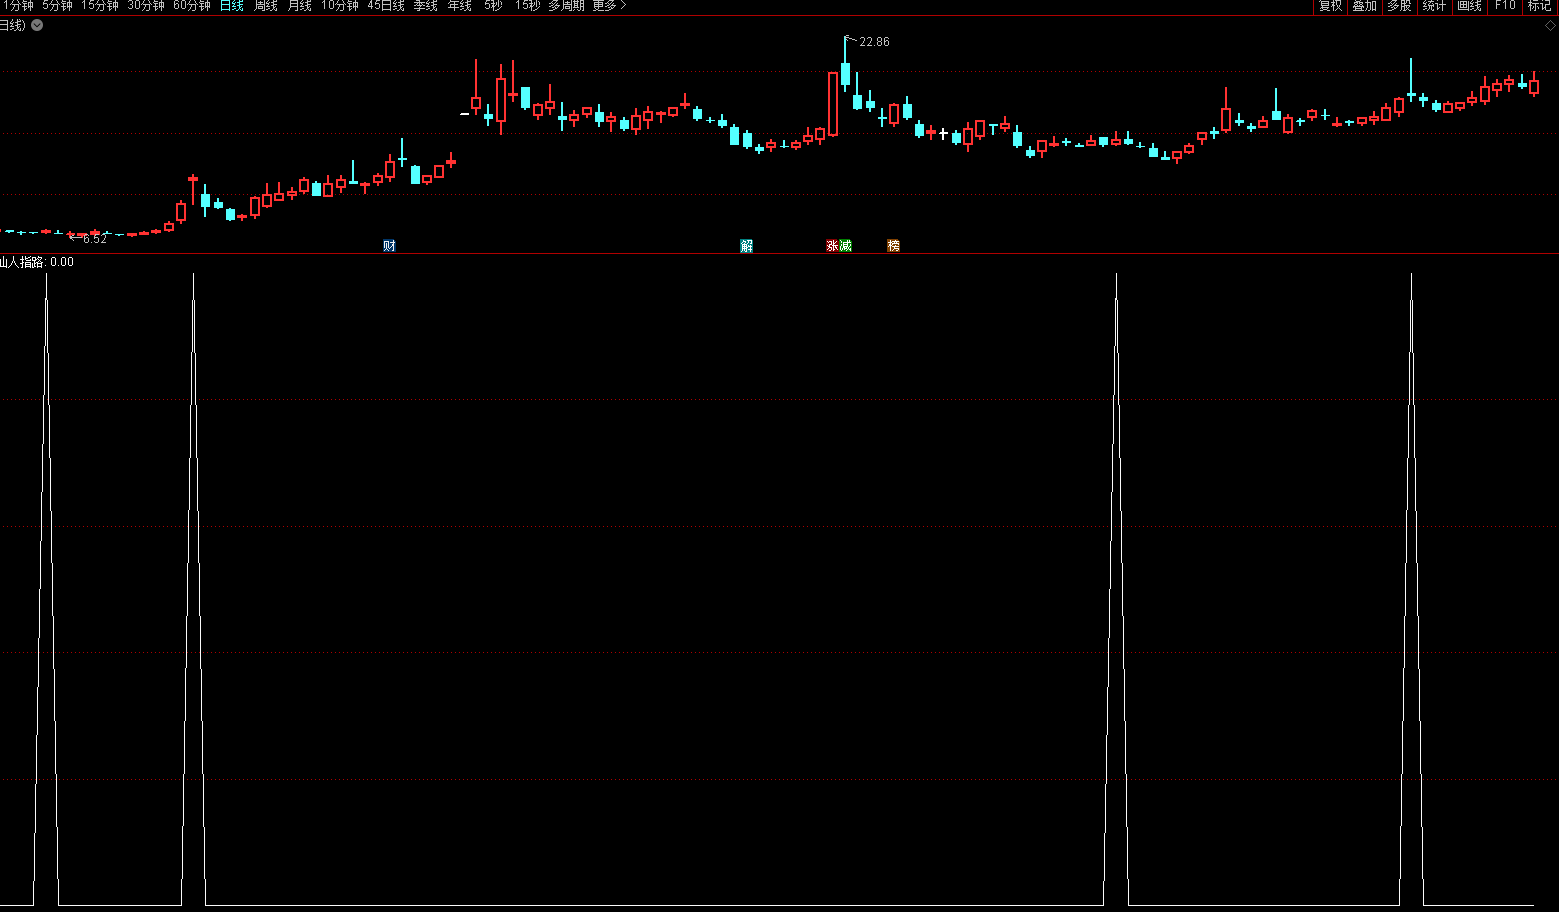Toggle 叠加 overlay comparison
Image resolution: width=1559 pixels, height=912 pixels.
[x=1364, y=6]
